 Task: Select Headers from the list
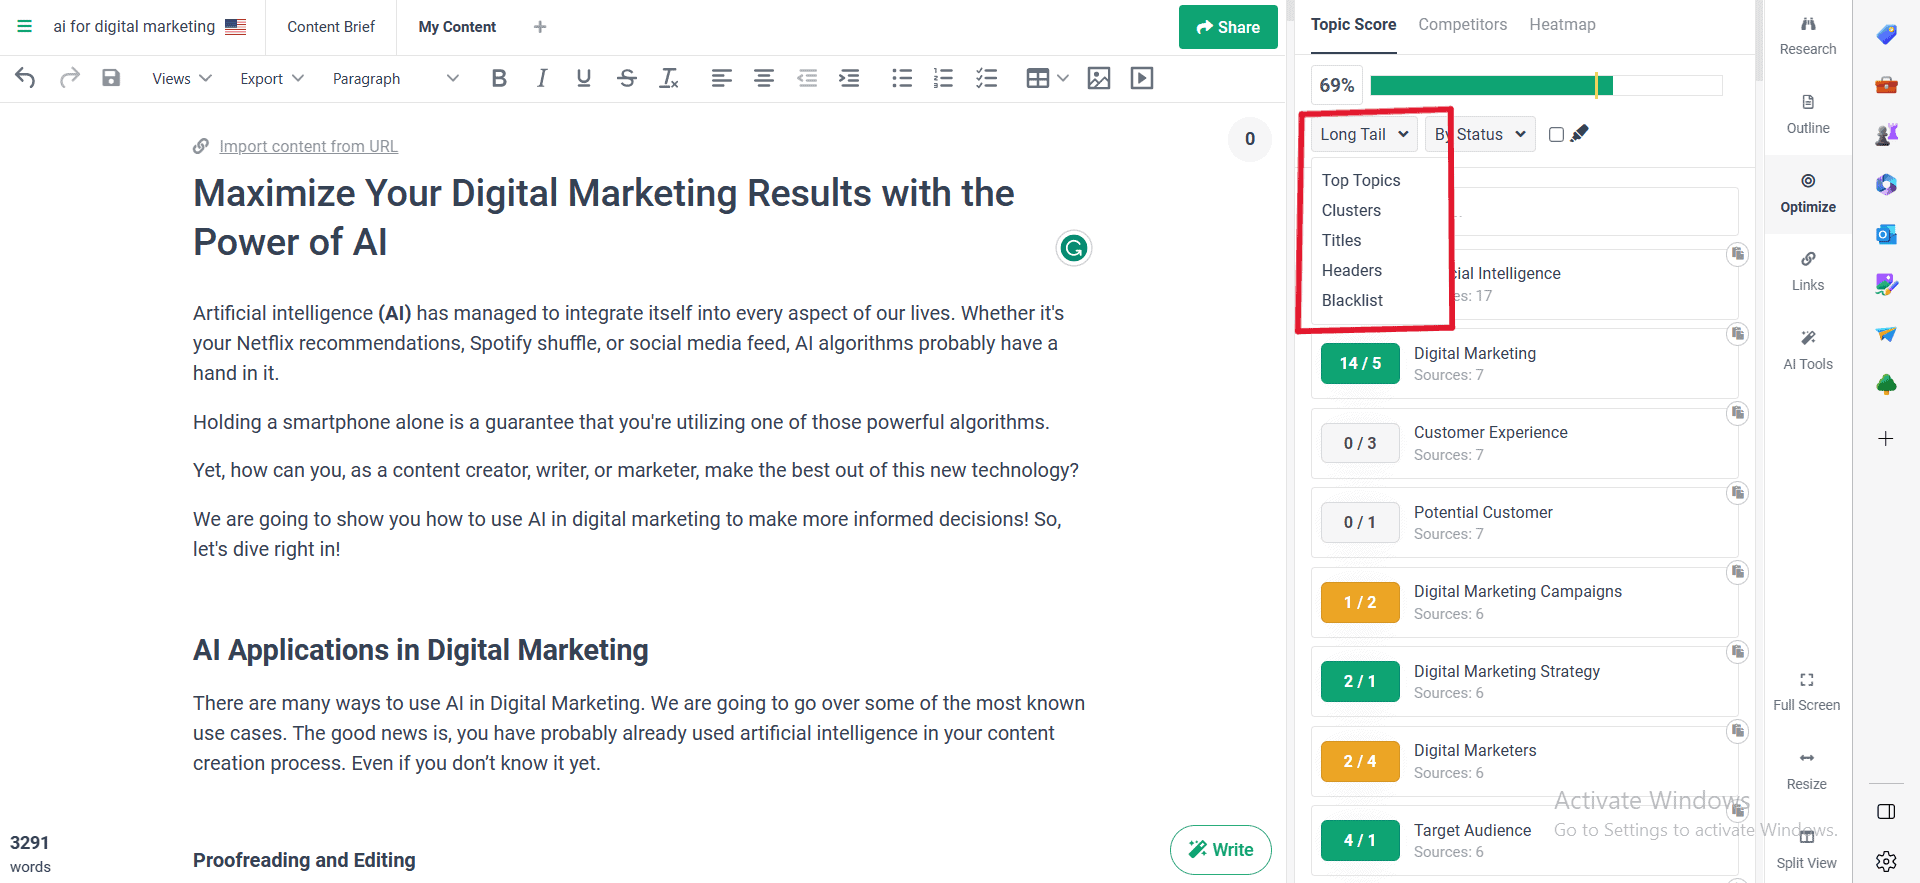pos(1352,270)
